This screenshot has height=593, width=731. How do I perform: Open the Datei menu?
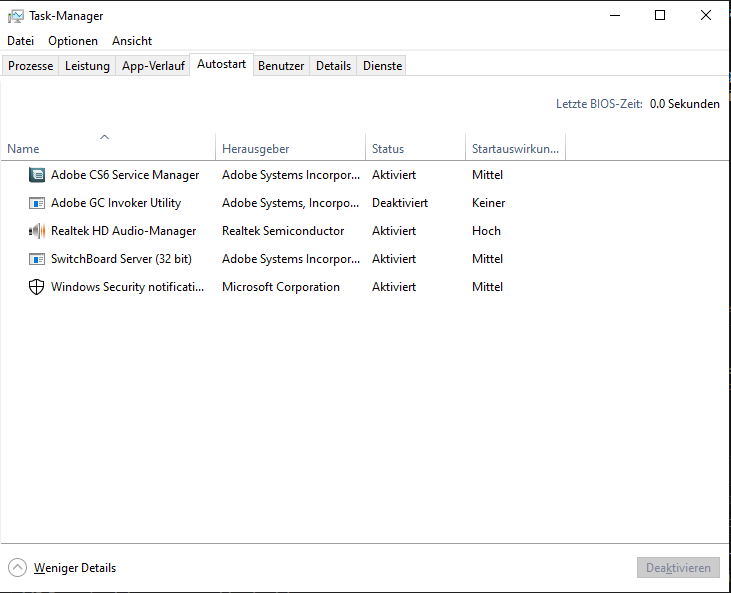click(x=21, y=41)
